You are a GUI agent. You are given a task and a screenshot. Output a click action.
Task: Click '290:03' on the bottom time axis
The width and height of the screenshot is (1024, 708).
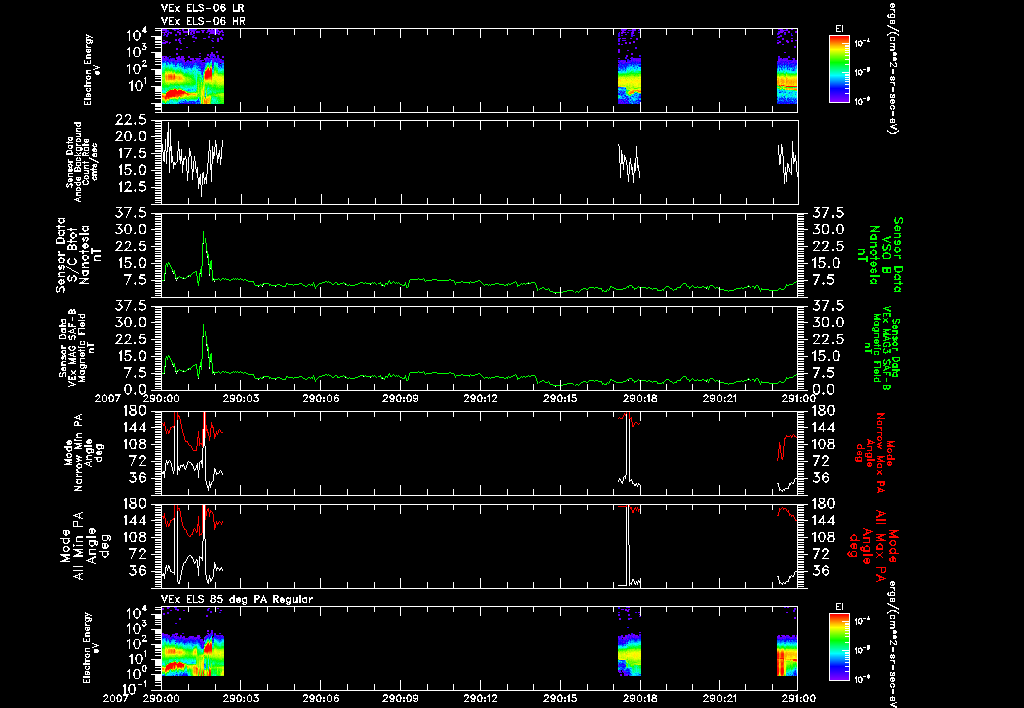tap(241, 698)
